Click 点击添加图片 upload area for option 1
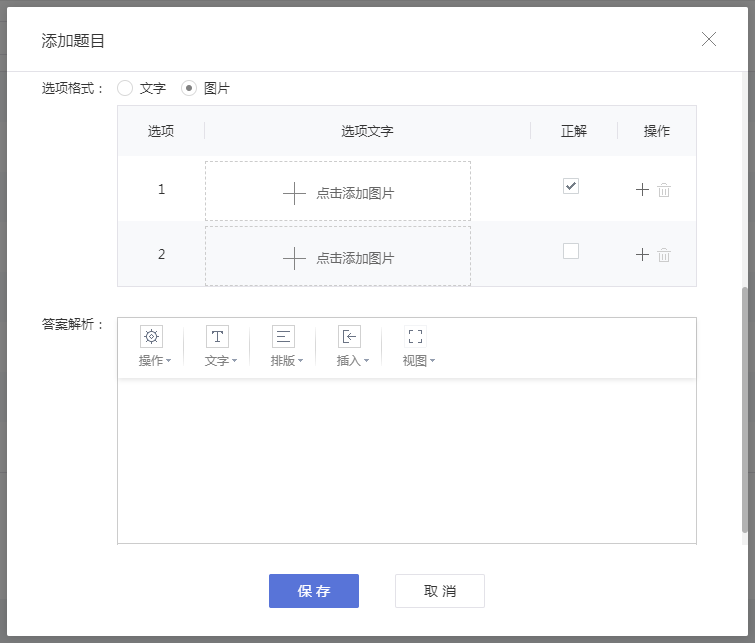 pyautogui.click(x=338, y=192)
